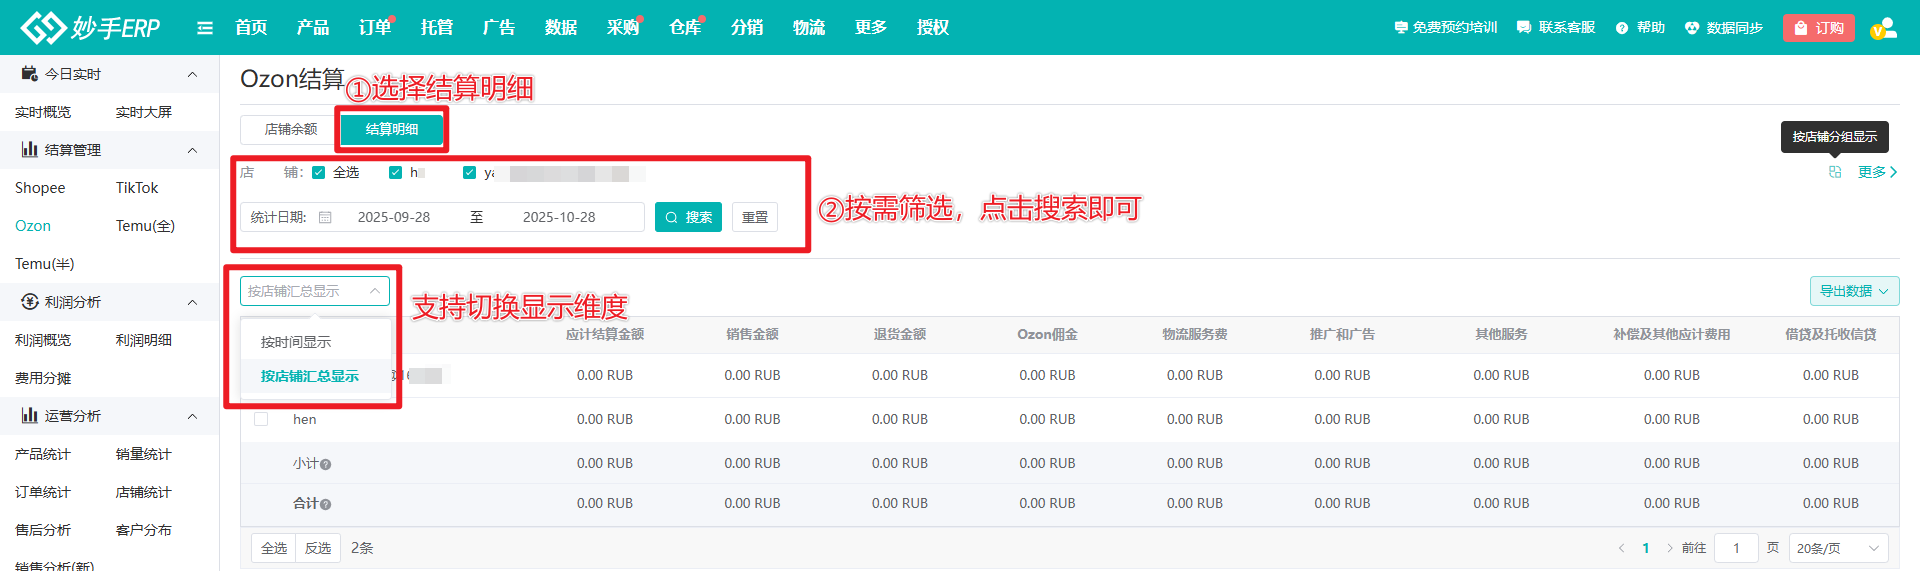Toggle the store checkbox starting with h

click(396, 173)
